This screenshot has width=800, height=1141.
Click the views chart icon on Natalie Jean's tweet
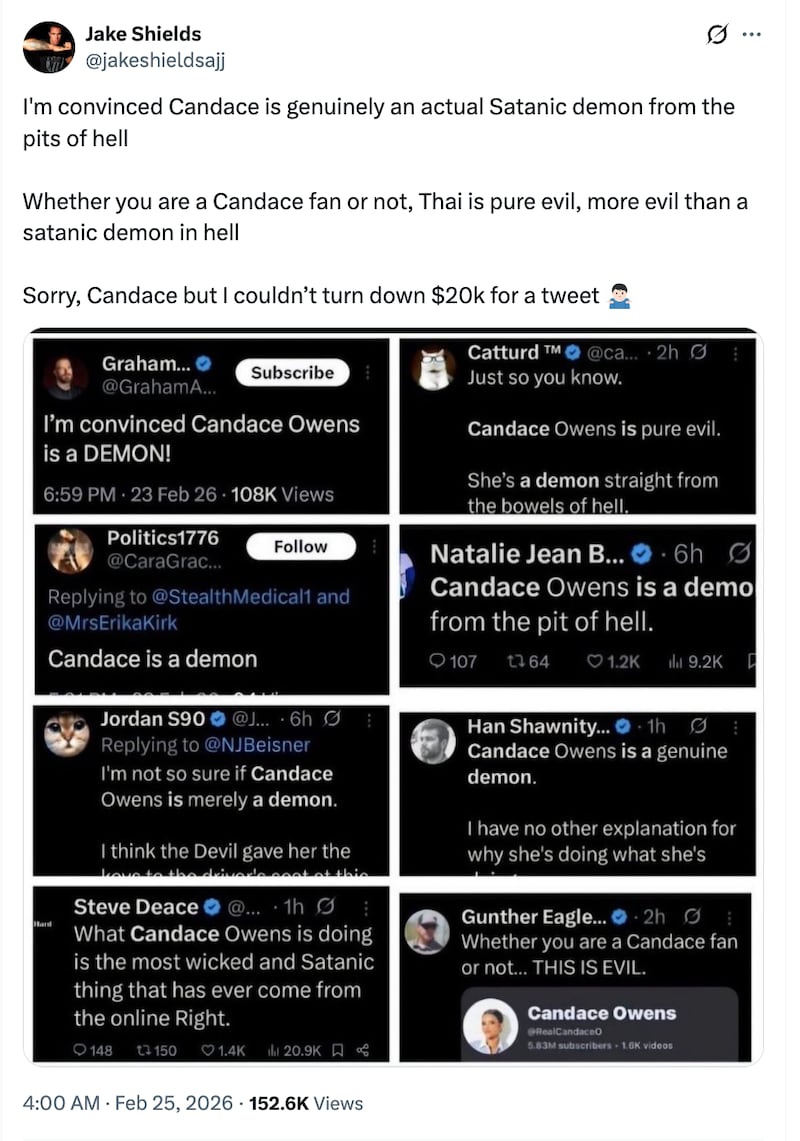click(673, 661)
